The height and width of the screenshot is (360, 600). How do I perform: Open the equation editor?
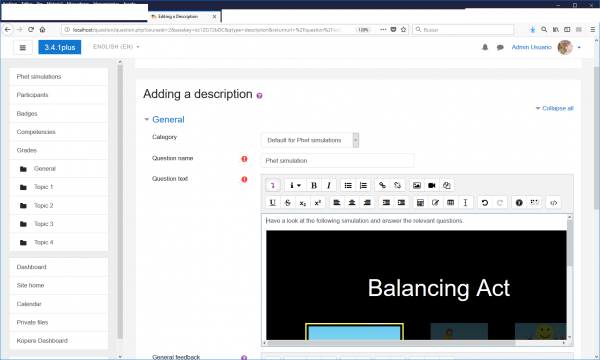click(x=420, y=203)
